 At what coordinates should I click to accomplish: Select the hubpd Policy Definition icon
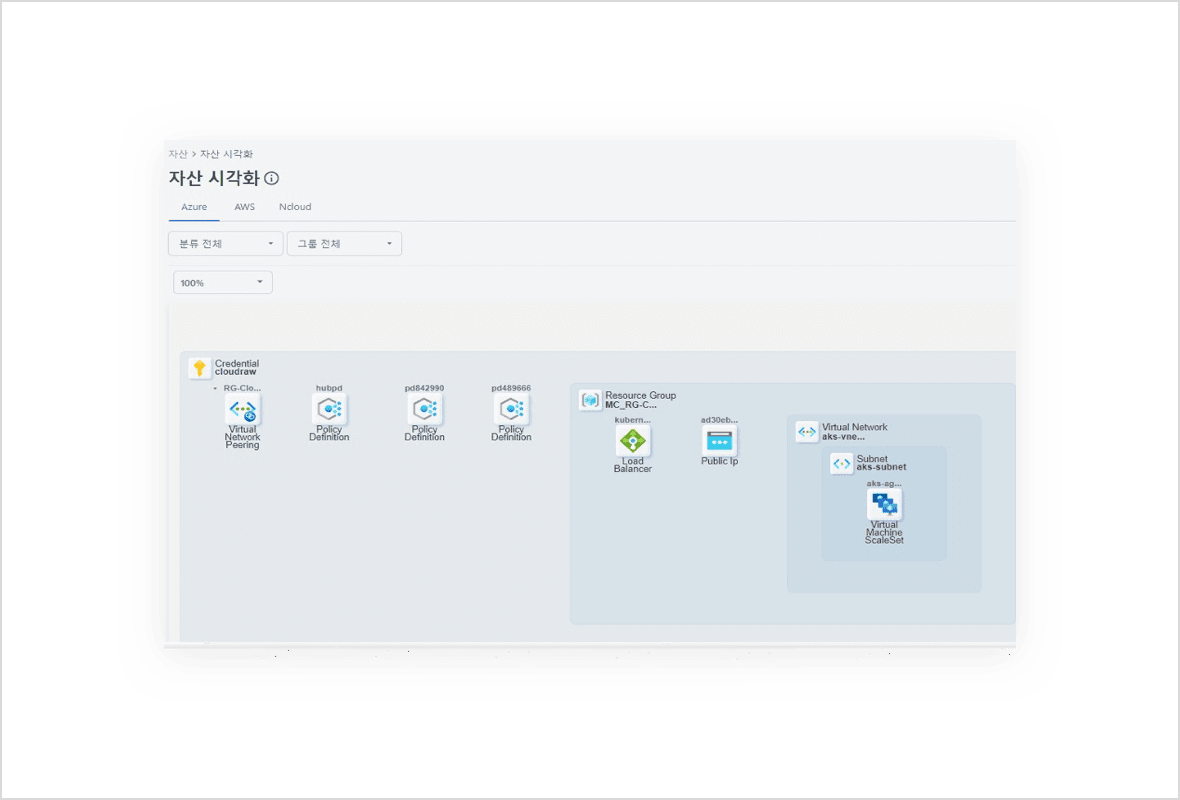coord(328,409)
